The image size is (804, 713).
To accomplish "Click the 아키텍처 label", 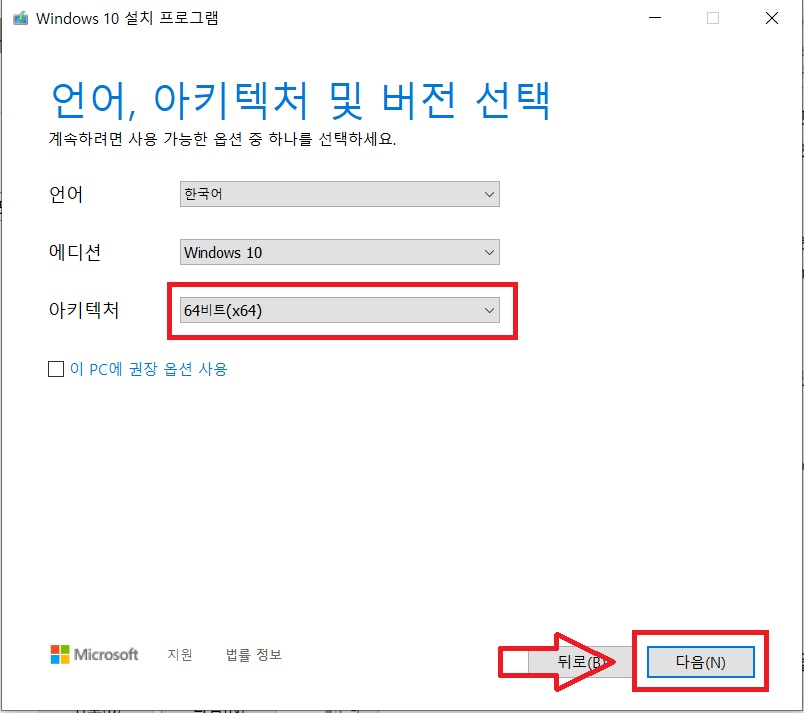I will tap(84, 310).
